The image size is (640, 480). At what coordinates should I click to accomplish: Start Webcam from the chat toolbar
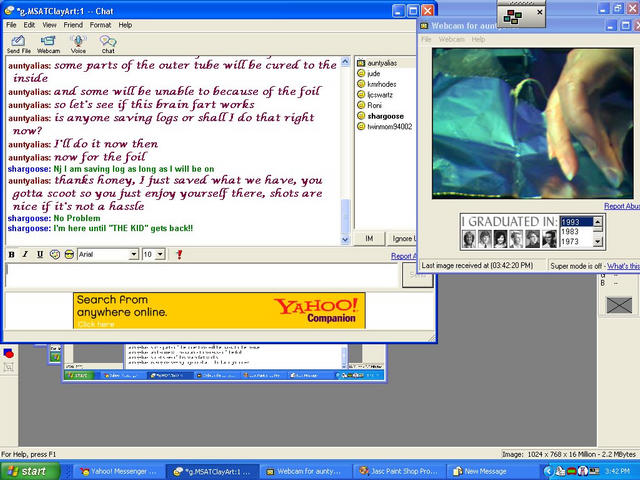[48, 44]
